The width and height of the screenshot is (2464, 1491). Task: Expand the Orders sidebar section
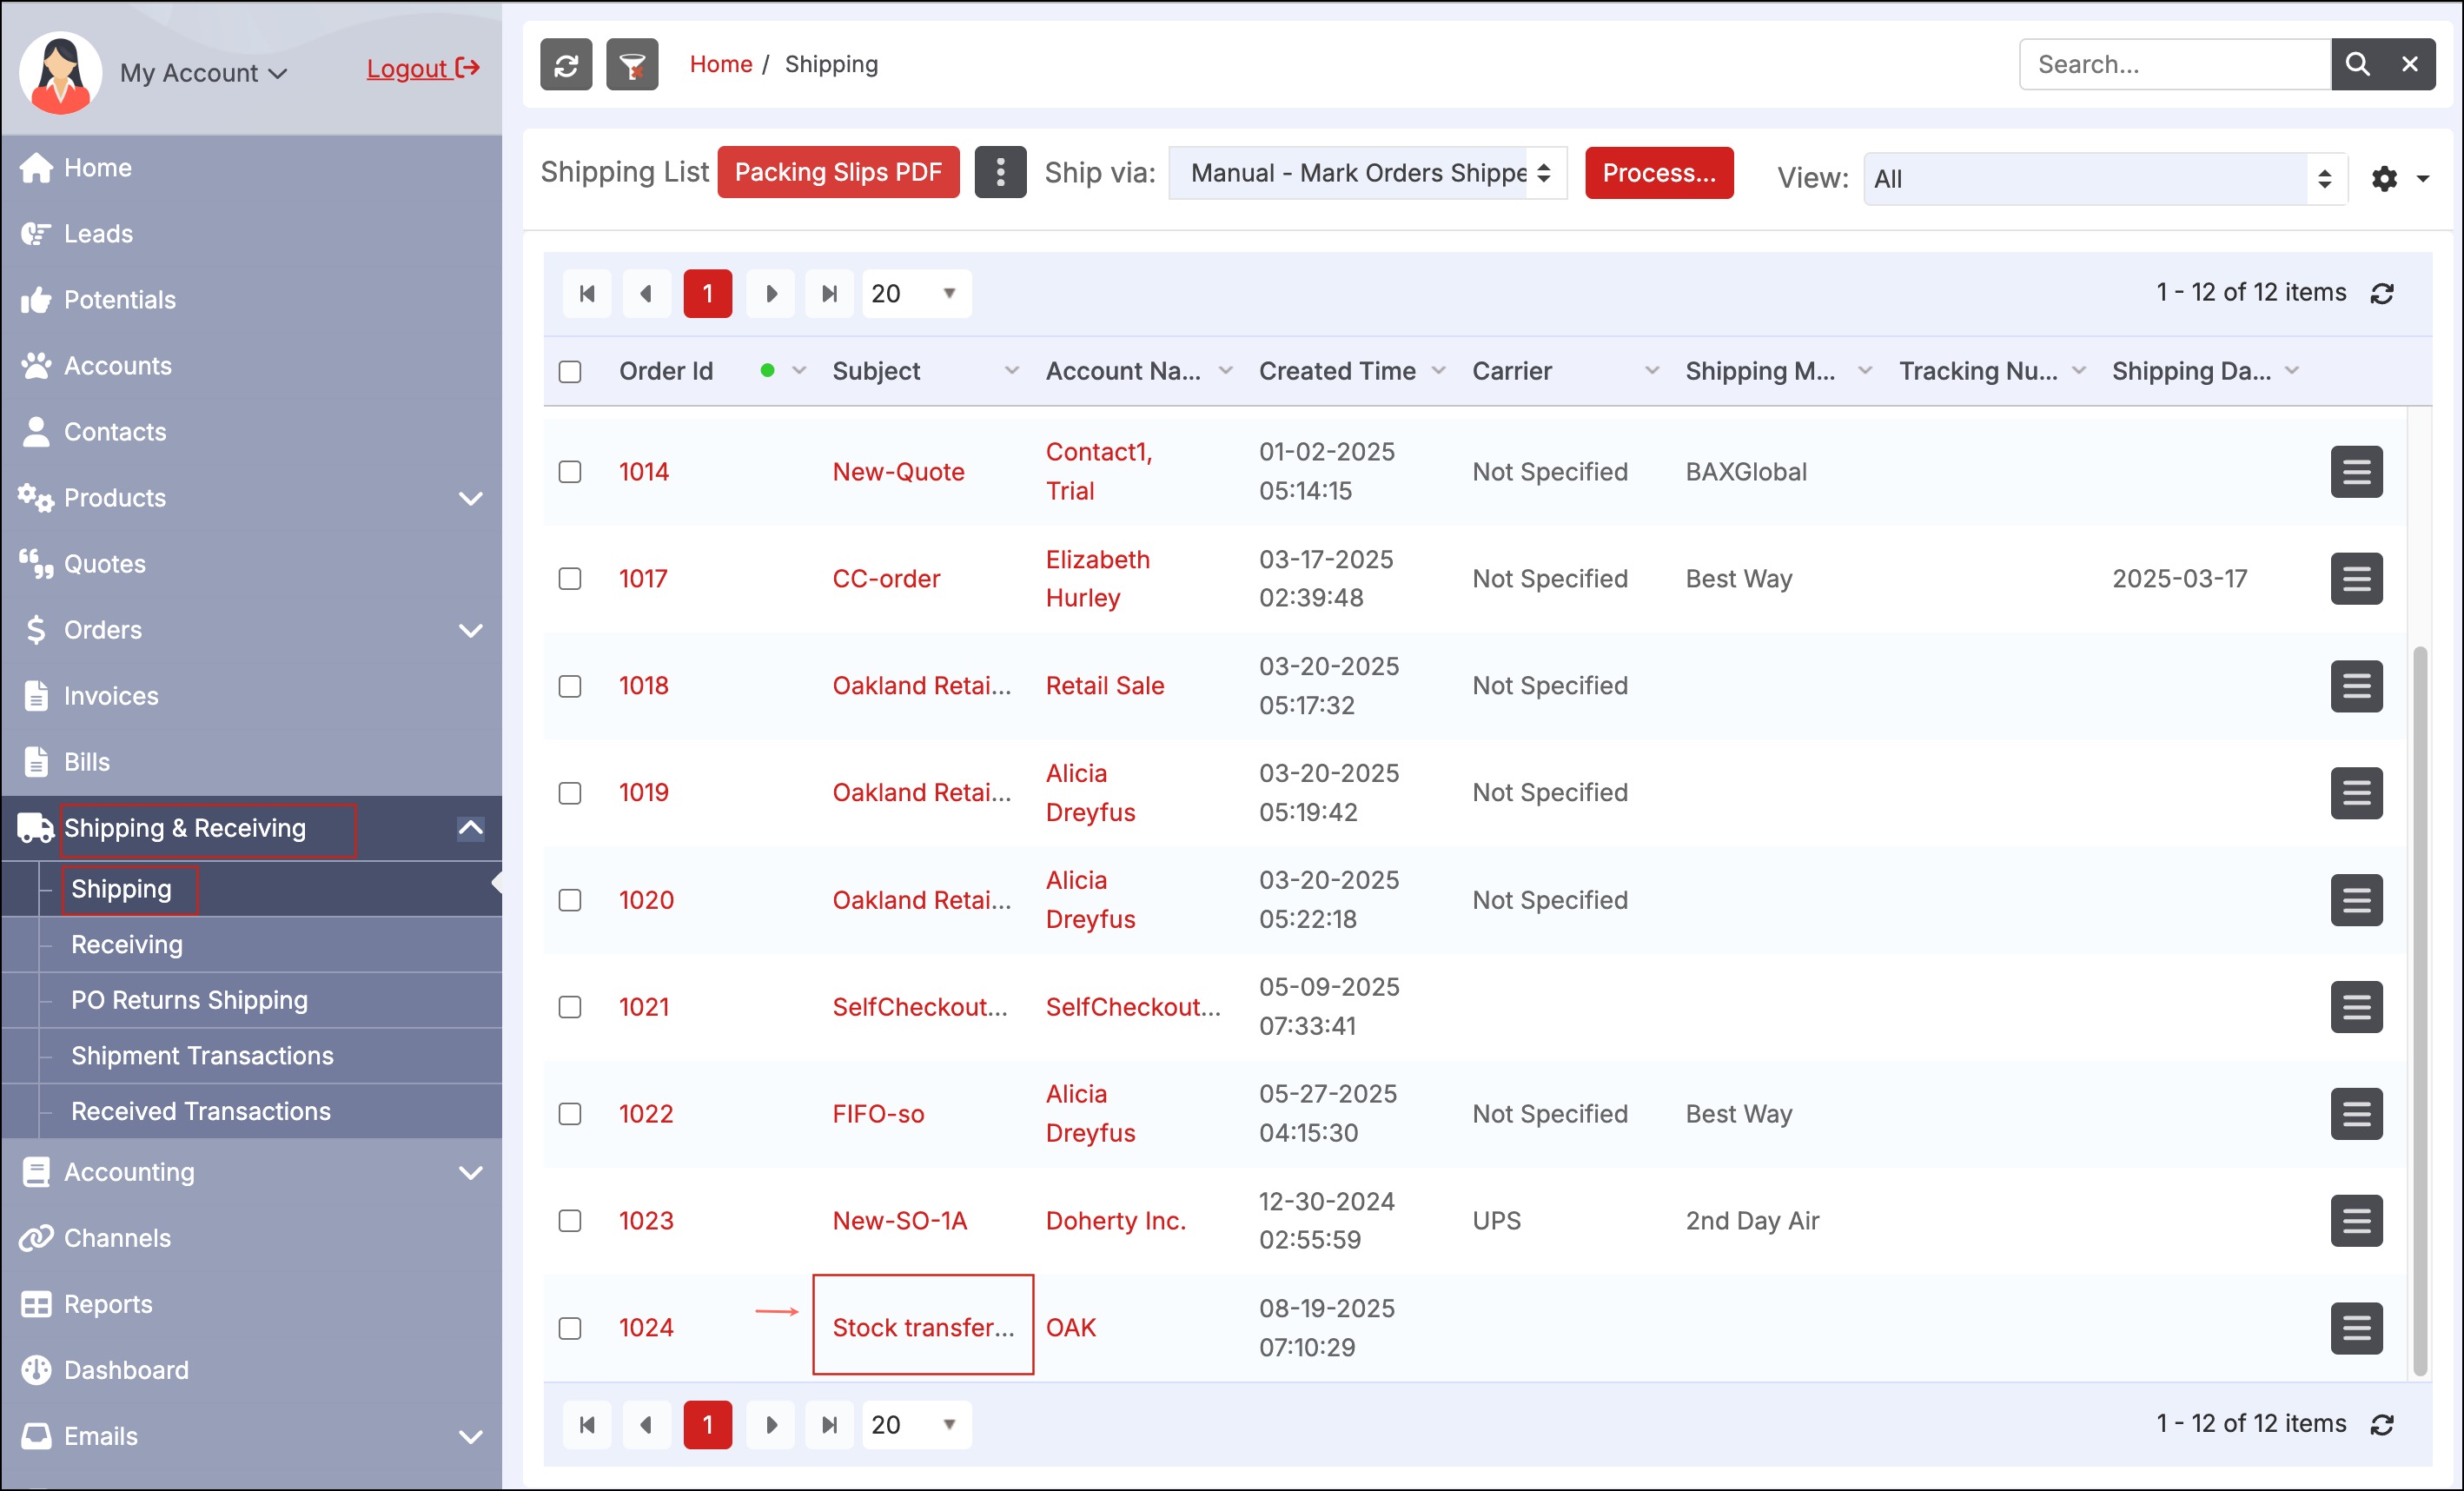tap(470, 630)
